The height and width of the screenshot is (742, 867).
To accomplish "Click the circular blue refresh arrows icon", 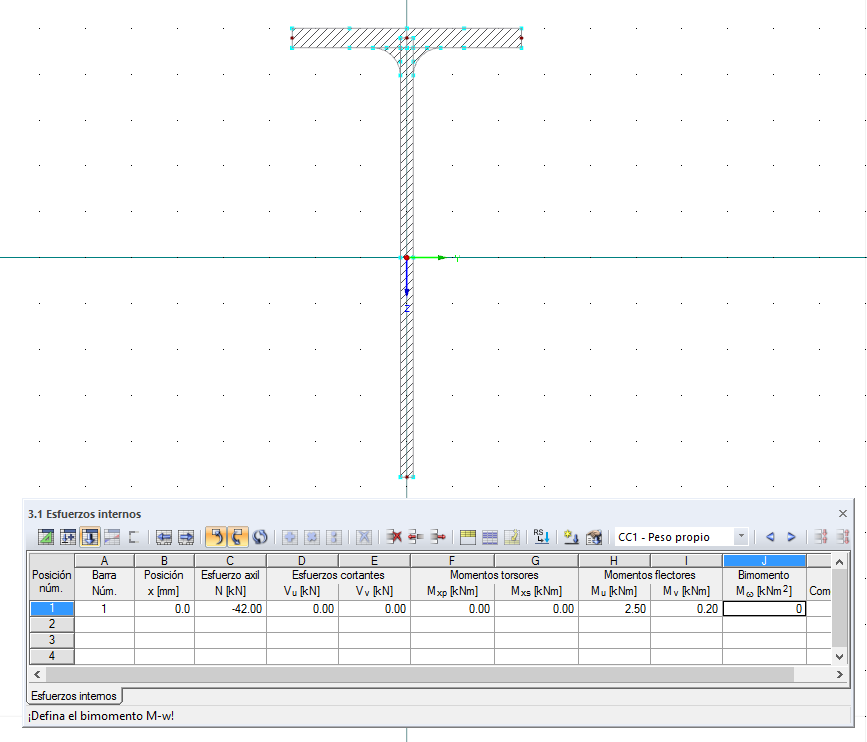I will tap(260, 537).
